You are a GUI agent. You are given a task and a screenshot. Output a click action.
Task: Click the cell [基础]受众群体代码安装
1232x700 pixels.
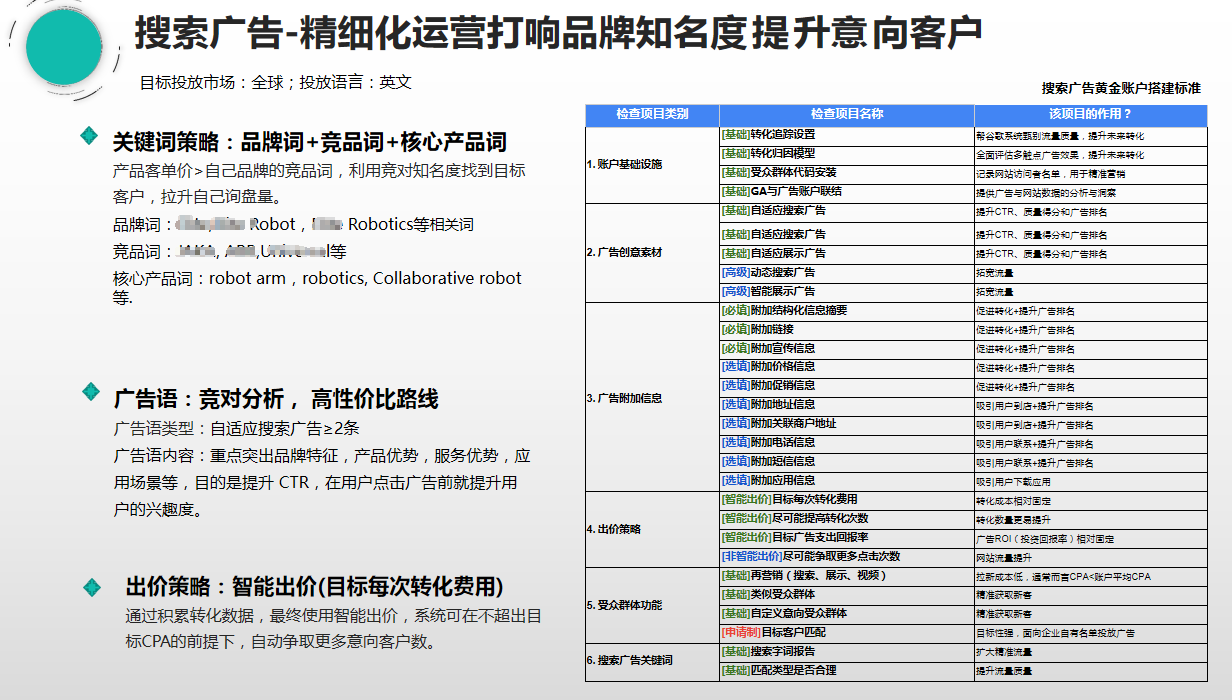coord(847,173)
